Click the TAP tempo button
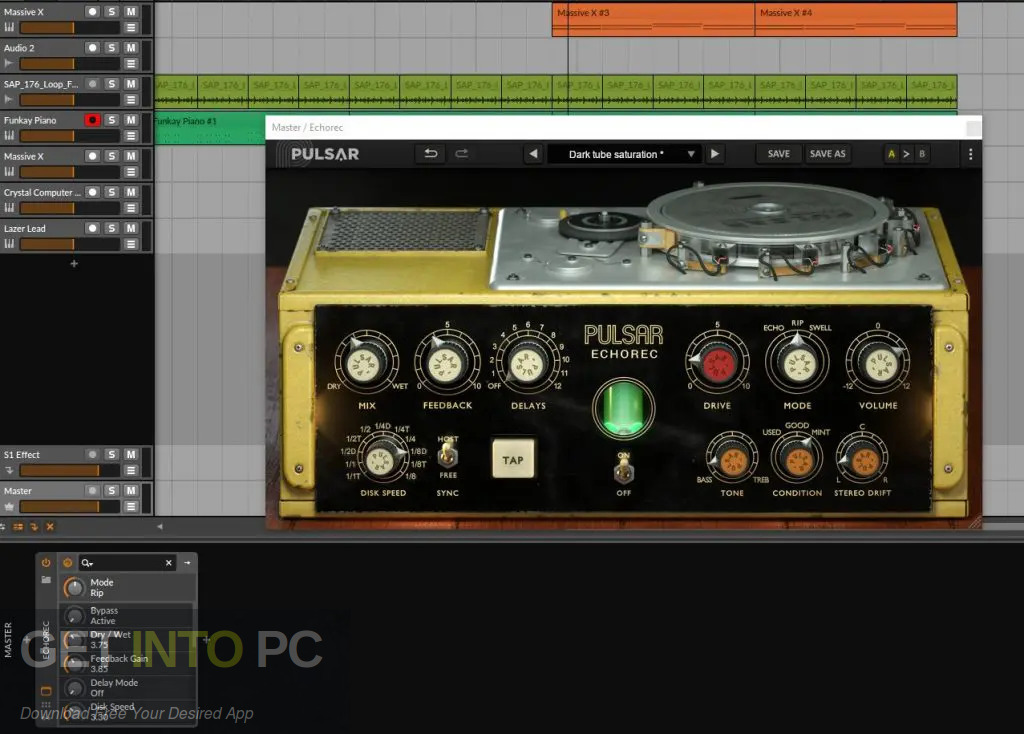 [513, 460]
